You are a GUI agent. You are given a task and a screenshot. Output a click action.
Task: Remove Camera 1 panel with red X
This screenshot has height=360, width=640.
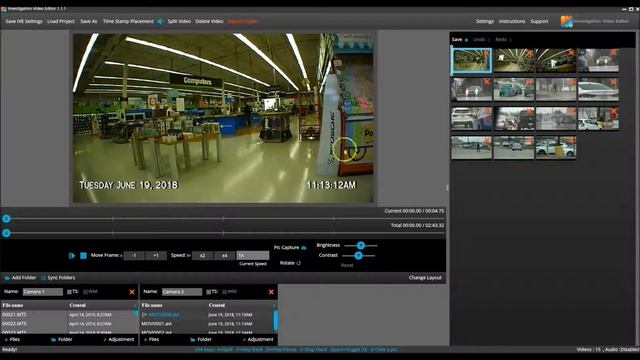coord(132,292)
